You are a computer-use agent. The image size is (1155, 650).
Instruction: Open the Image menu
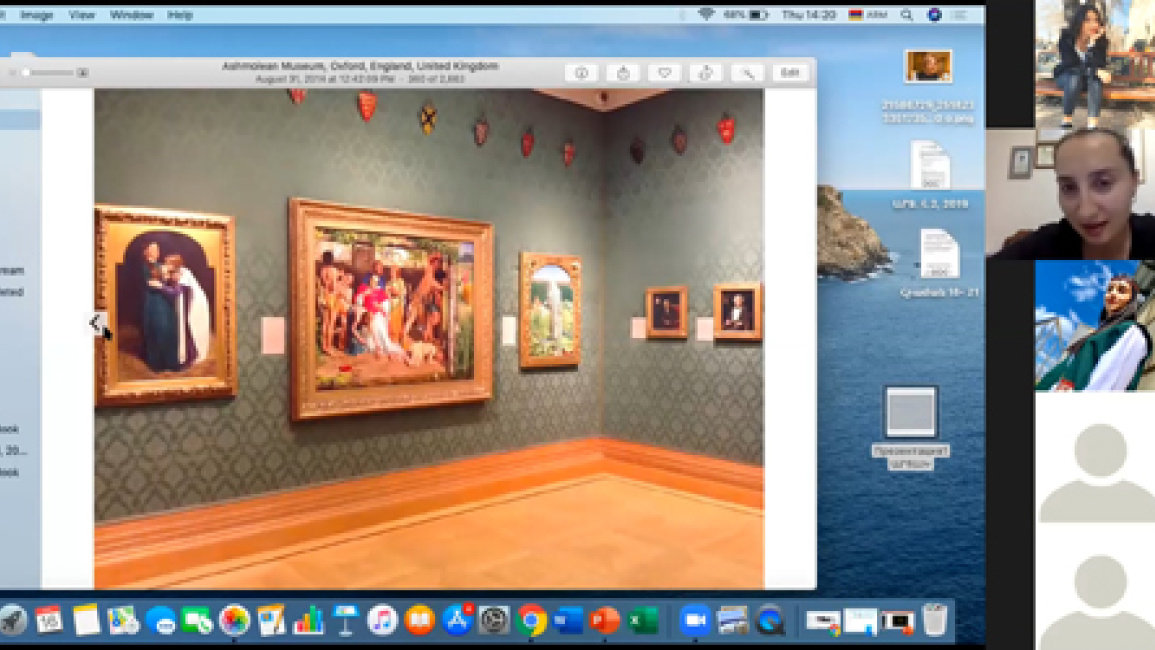click(36, 15)
